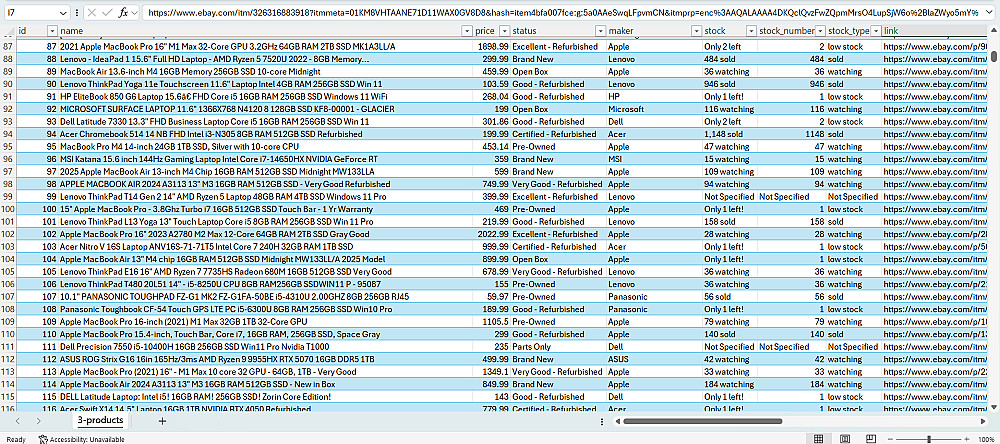Switch to Page Break Preview icon
Viewport: 1000px width, 444px height.
point(871,439)
